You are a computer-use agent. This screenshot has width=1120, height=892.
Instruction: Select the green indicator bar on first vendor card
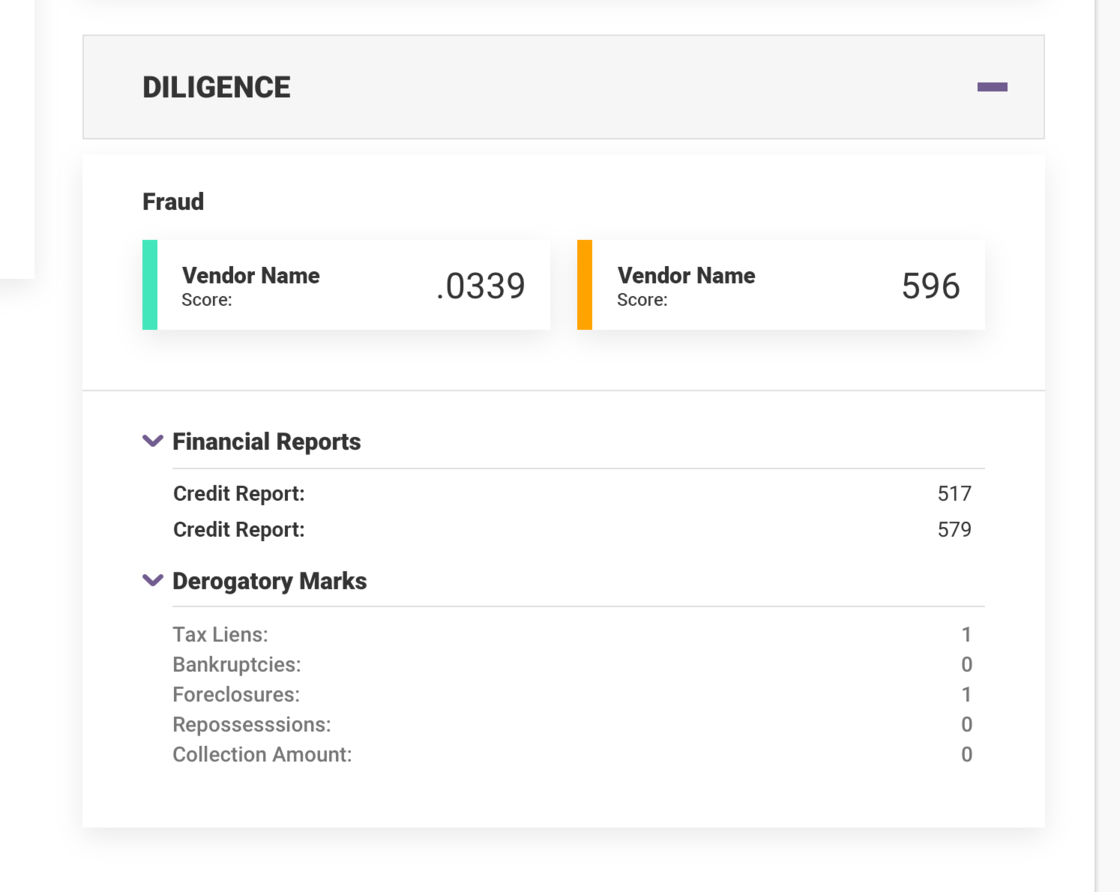tap(146, 284)
